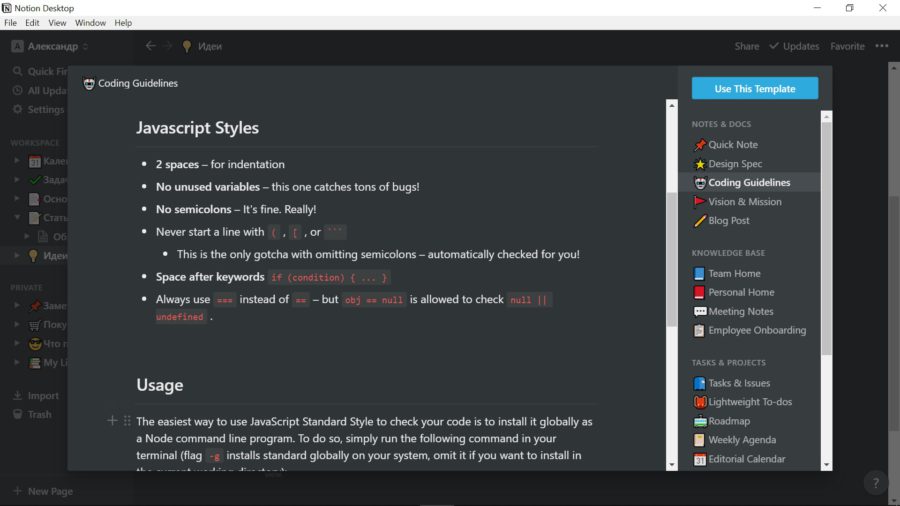The image size is (900, 506).
Task: Open All Updates in the sidebar
Action: coord(39,90)
